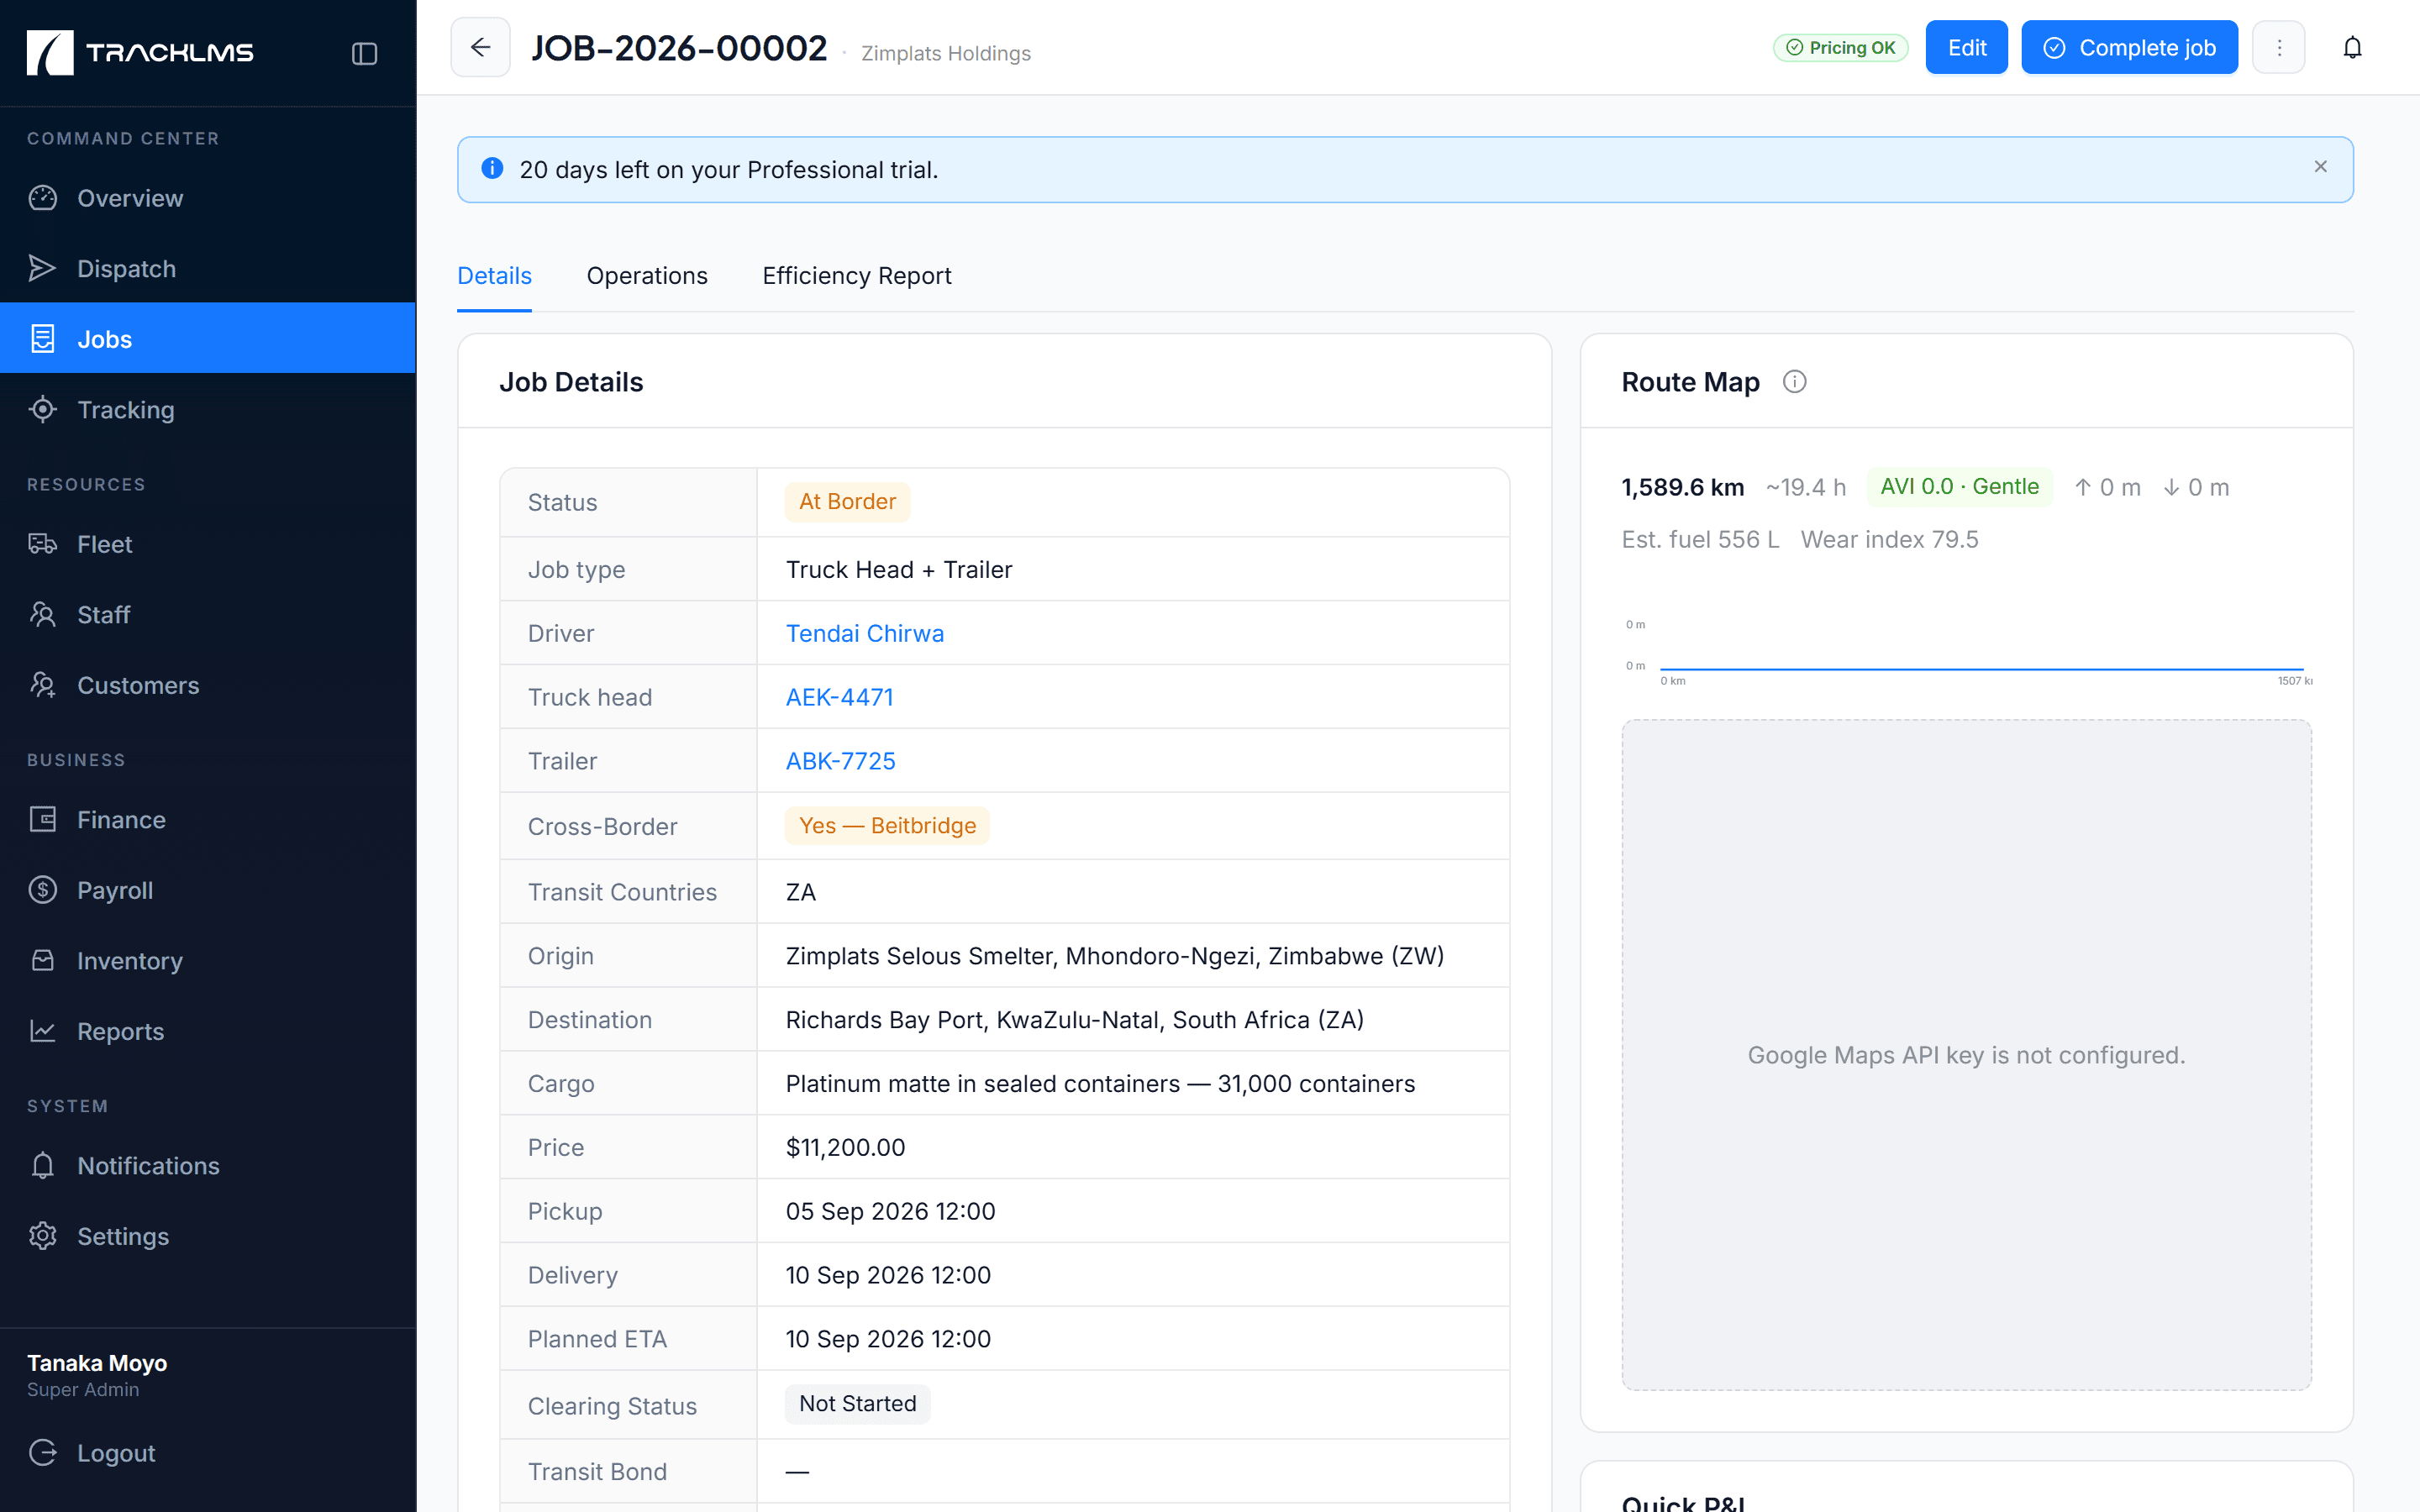Open Reports in the sidebar

point(208,1031)
